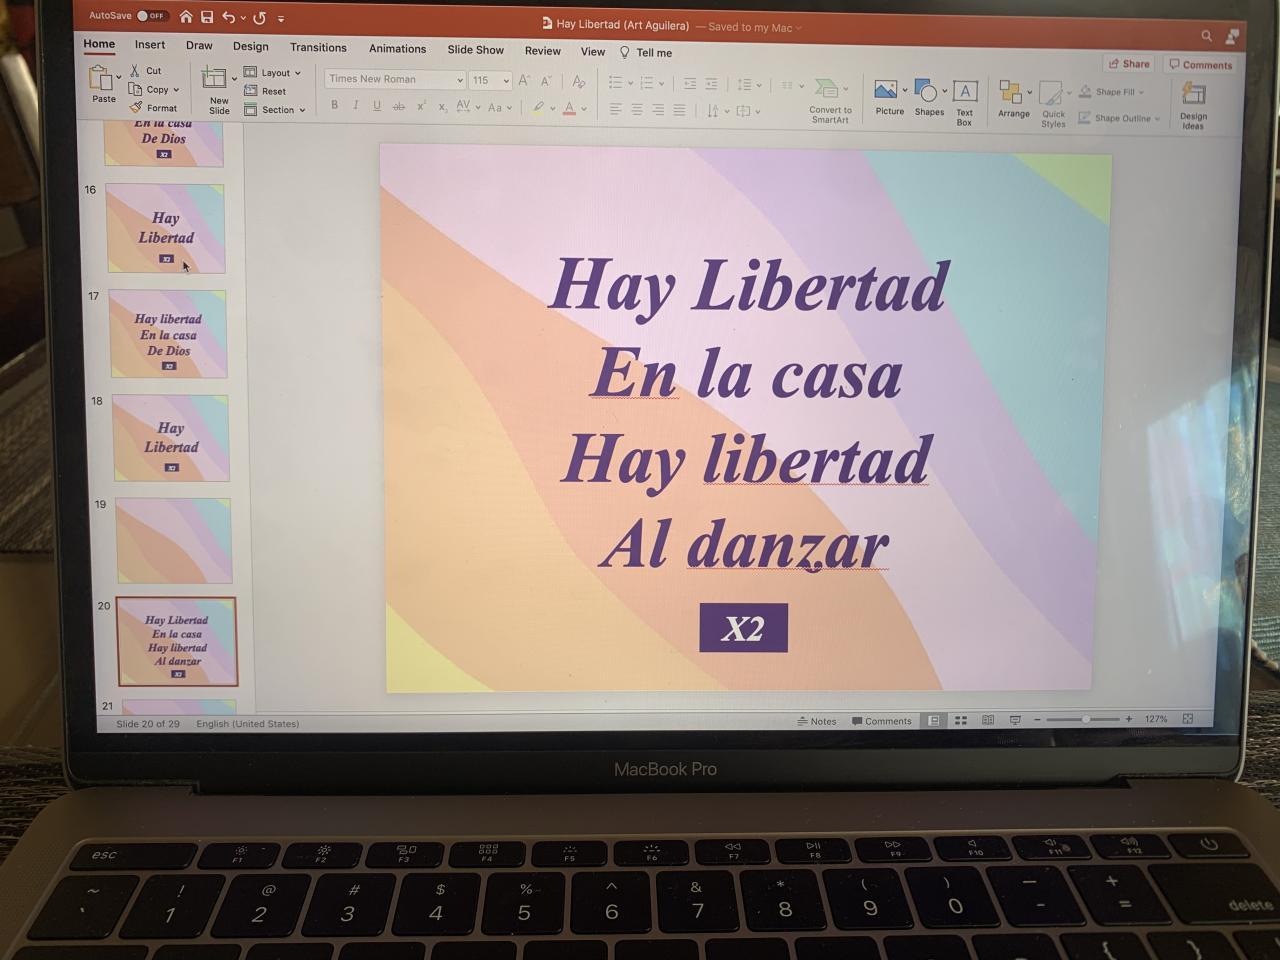Insert a Text Box

964,103
